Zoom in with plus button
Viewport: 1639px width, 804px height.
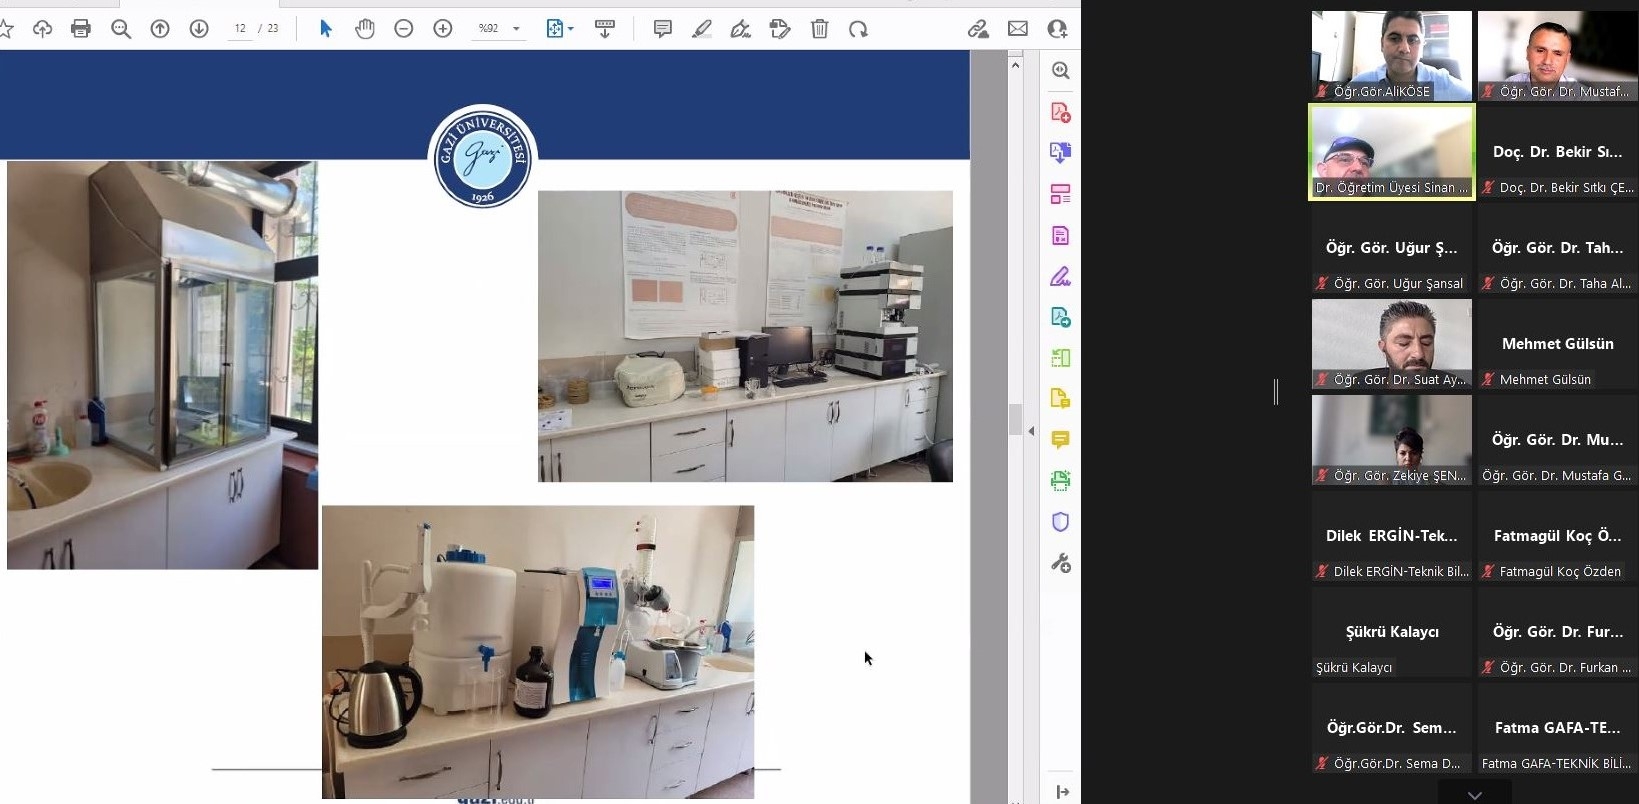point(443,29)
